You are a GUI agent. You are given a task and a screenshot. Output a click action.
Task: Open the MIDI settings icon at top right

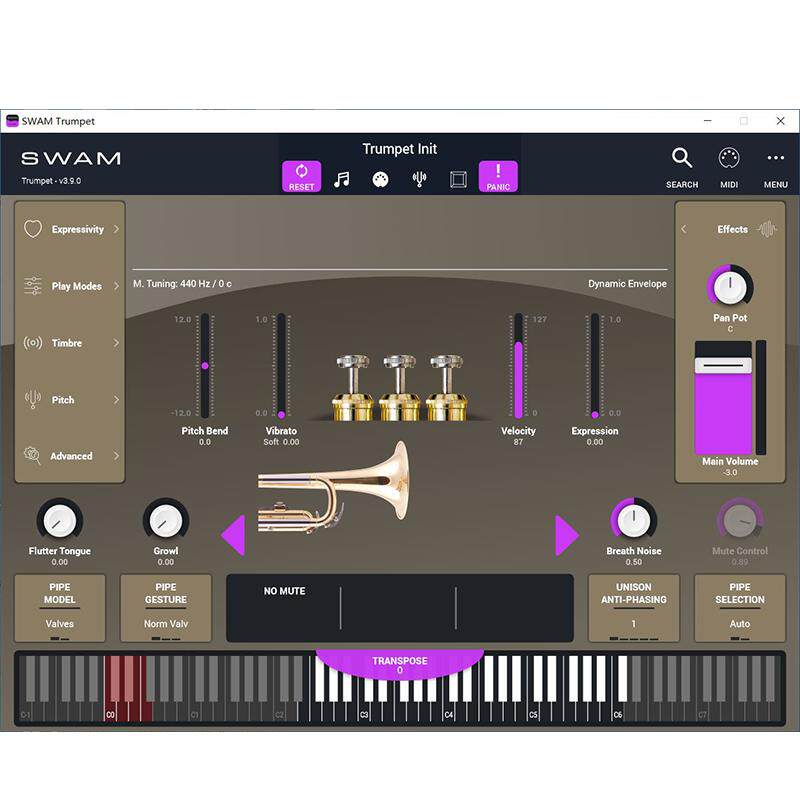tap(729, 158)
